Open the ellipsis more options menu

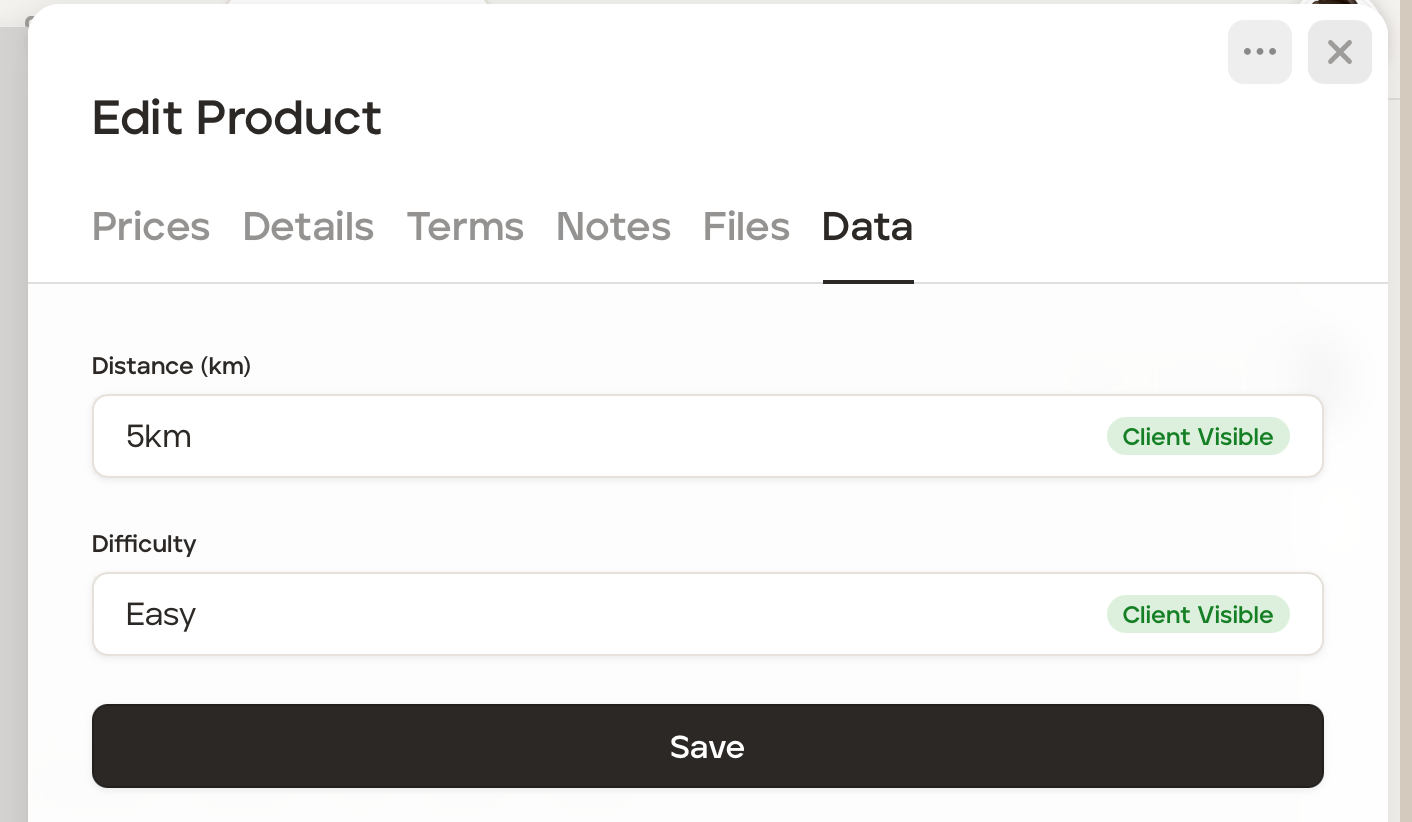click(1259, 52)
